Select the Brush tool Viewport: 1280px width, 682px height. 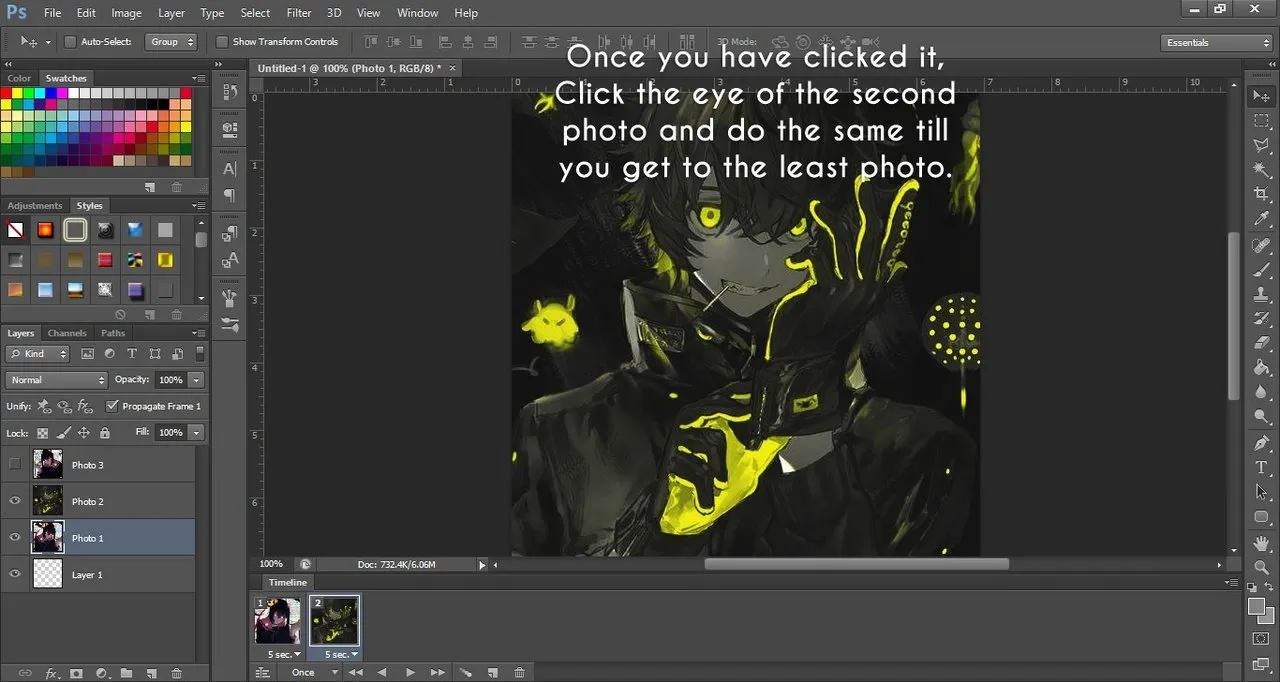tap(1261, 270)
